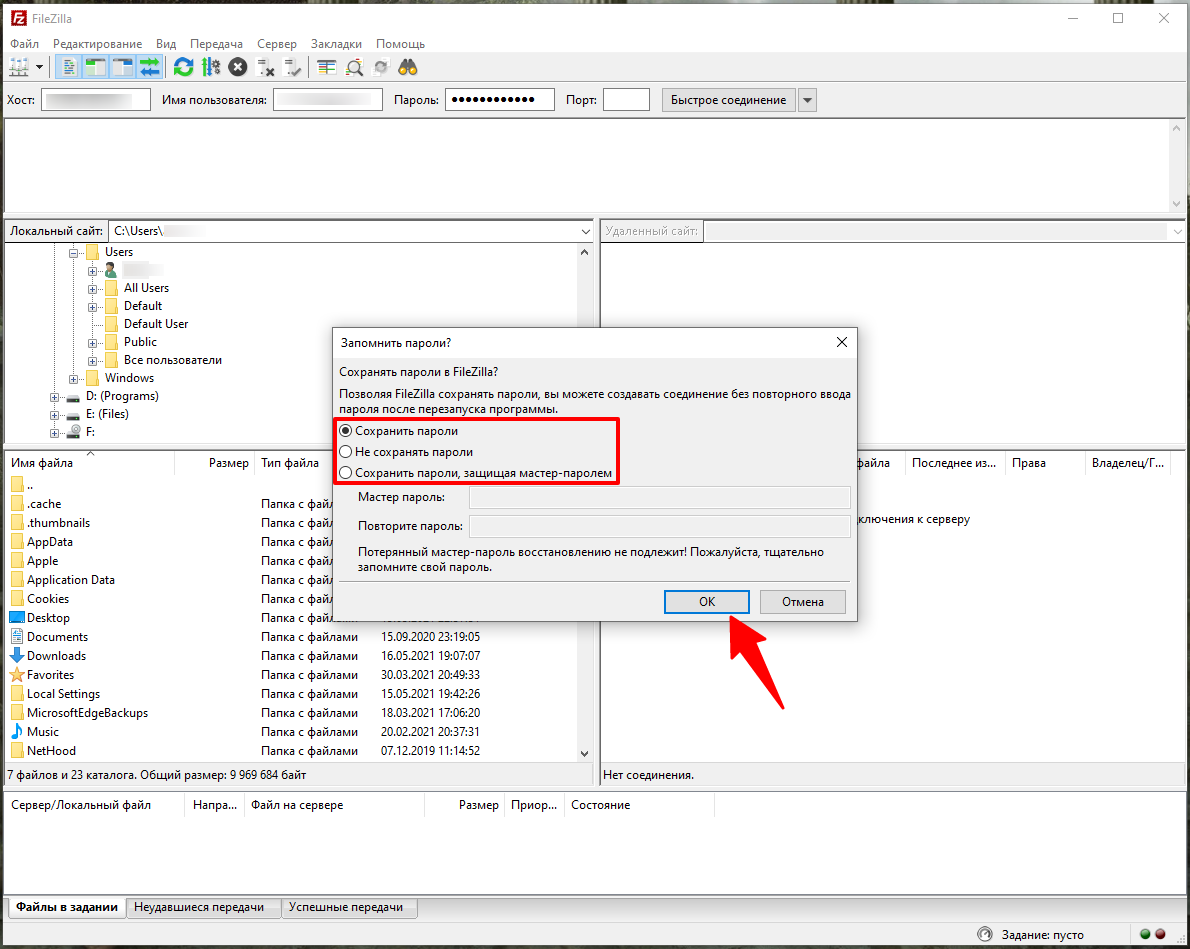Screen dimensions: 1190x949
Task: Expand the D: (Programs) drive node
Action: point(55,396)
